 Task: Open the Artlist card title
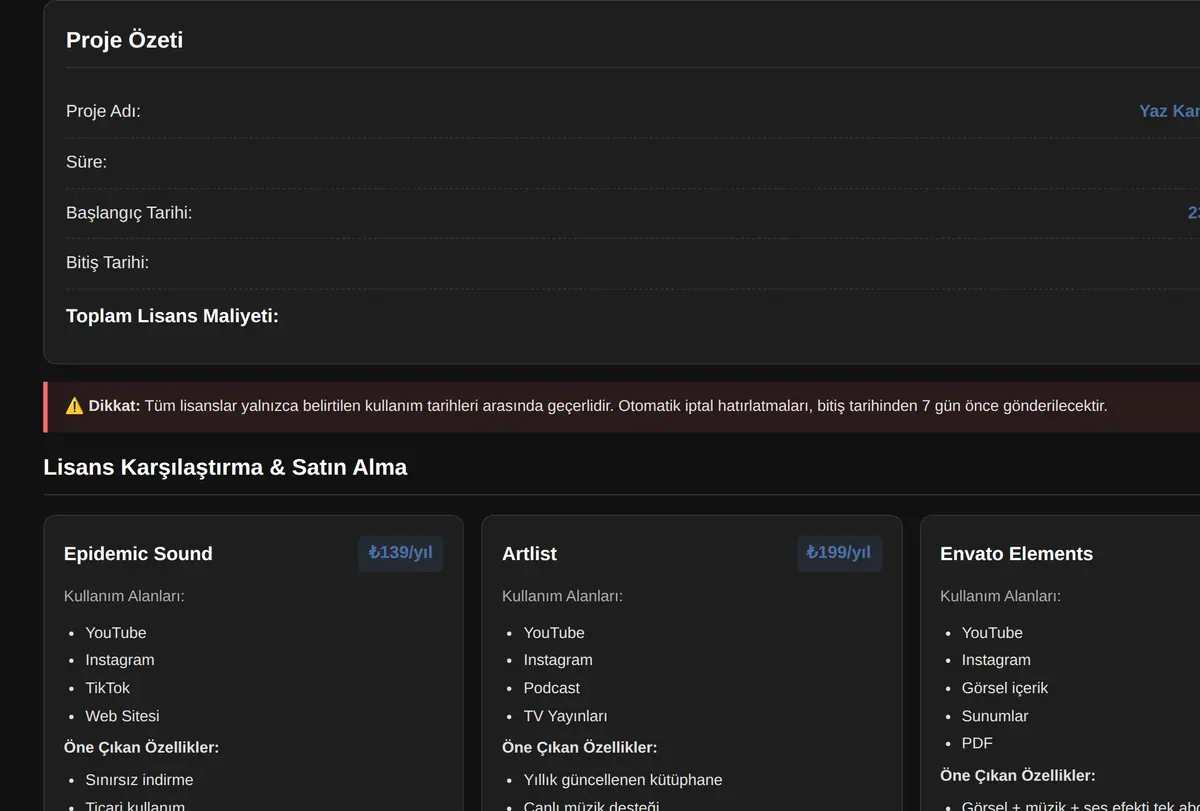click(x=529, y=554)
